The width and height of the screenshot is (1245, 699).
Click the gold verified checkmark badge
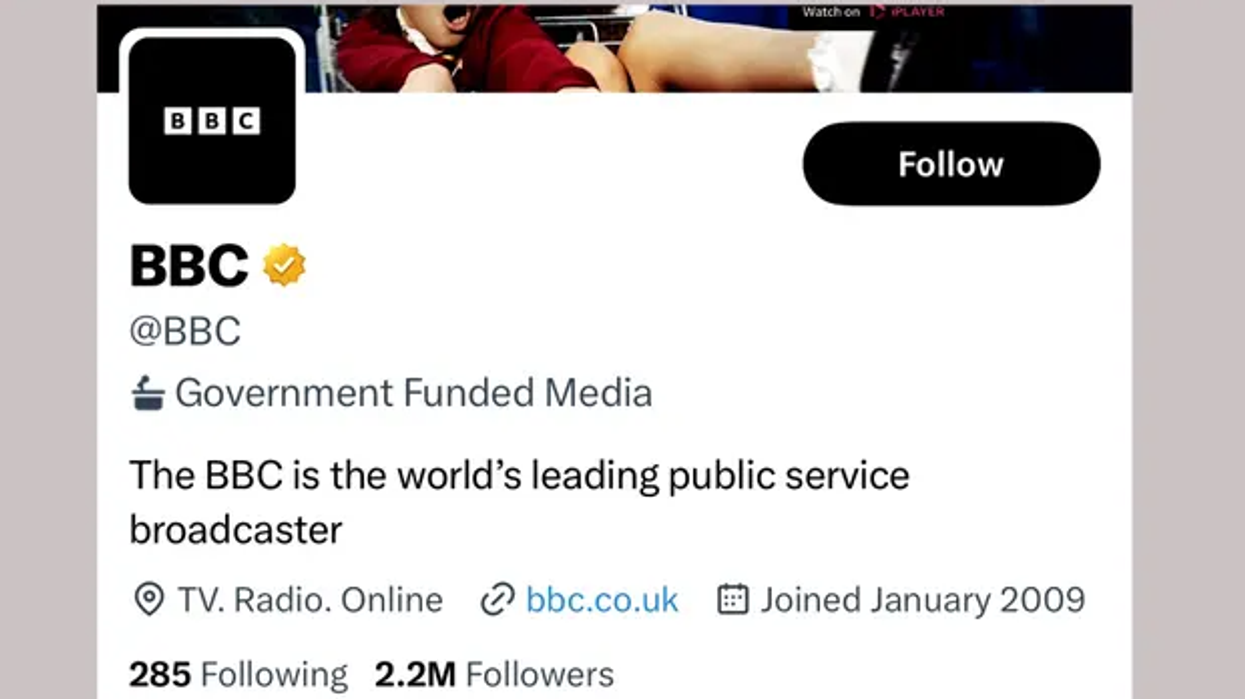tap(284, 266)
